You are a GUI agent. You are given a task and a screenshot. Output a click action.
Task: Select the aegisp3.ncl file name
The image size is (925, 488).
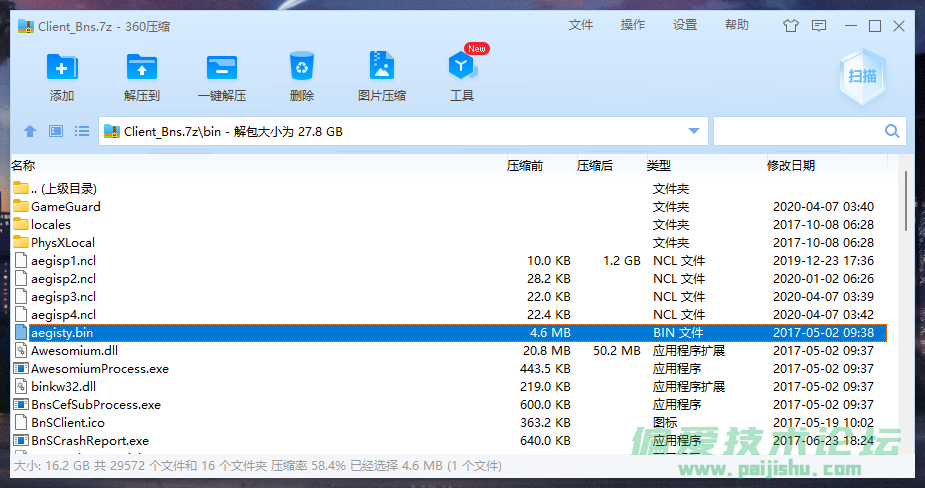64,296
